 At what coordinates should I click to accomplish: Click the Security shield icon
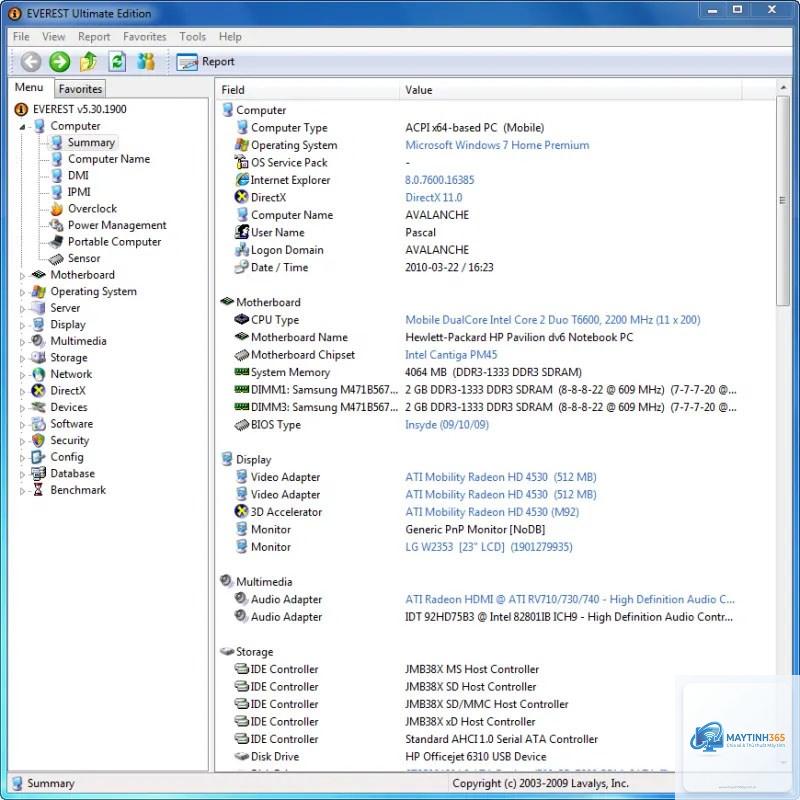point(38,440)
